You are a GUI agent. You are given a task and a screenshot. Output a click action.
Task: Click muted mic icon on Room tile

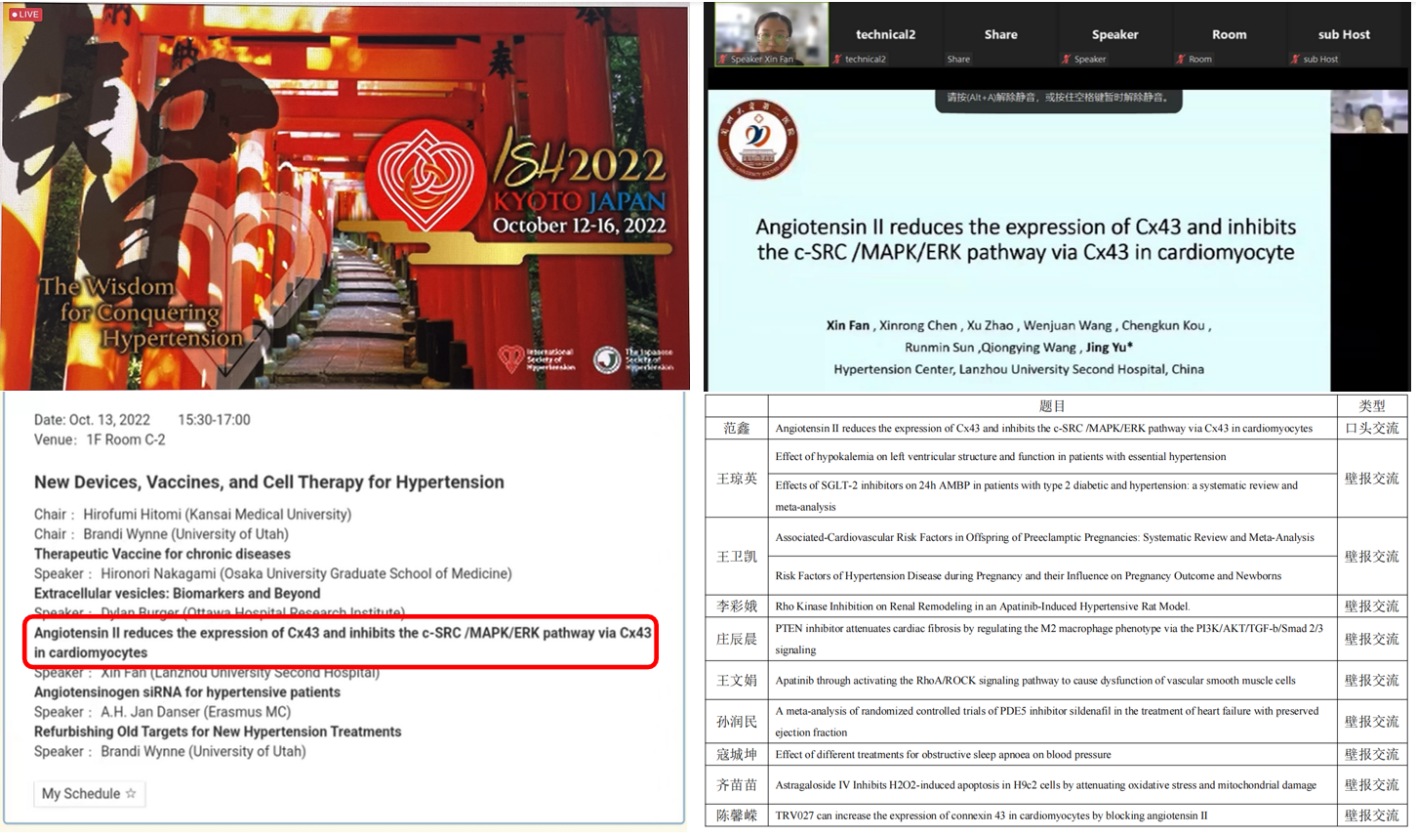pos(1181,59)
